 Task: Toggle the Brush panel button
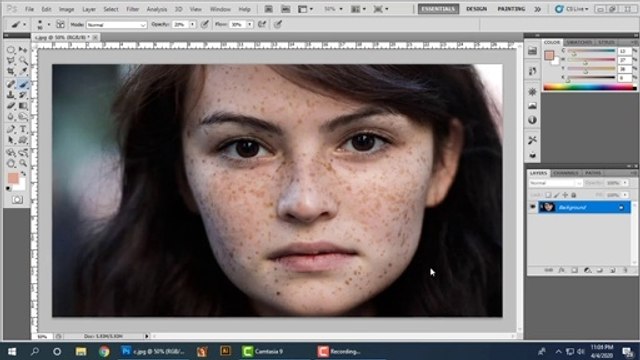click(x=60, y=24)
